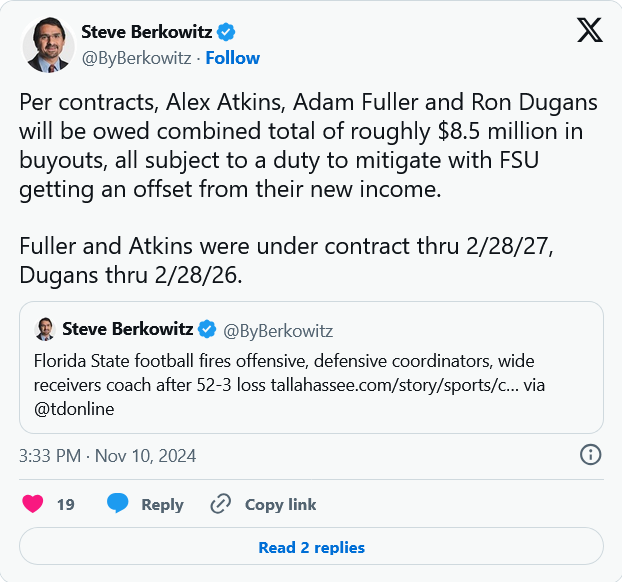Follow @ByBerkowitz via Follow link
The width and height of the screenshot is (622, 582).
coord(232,58)
